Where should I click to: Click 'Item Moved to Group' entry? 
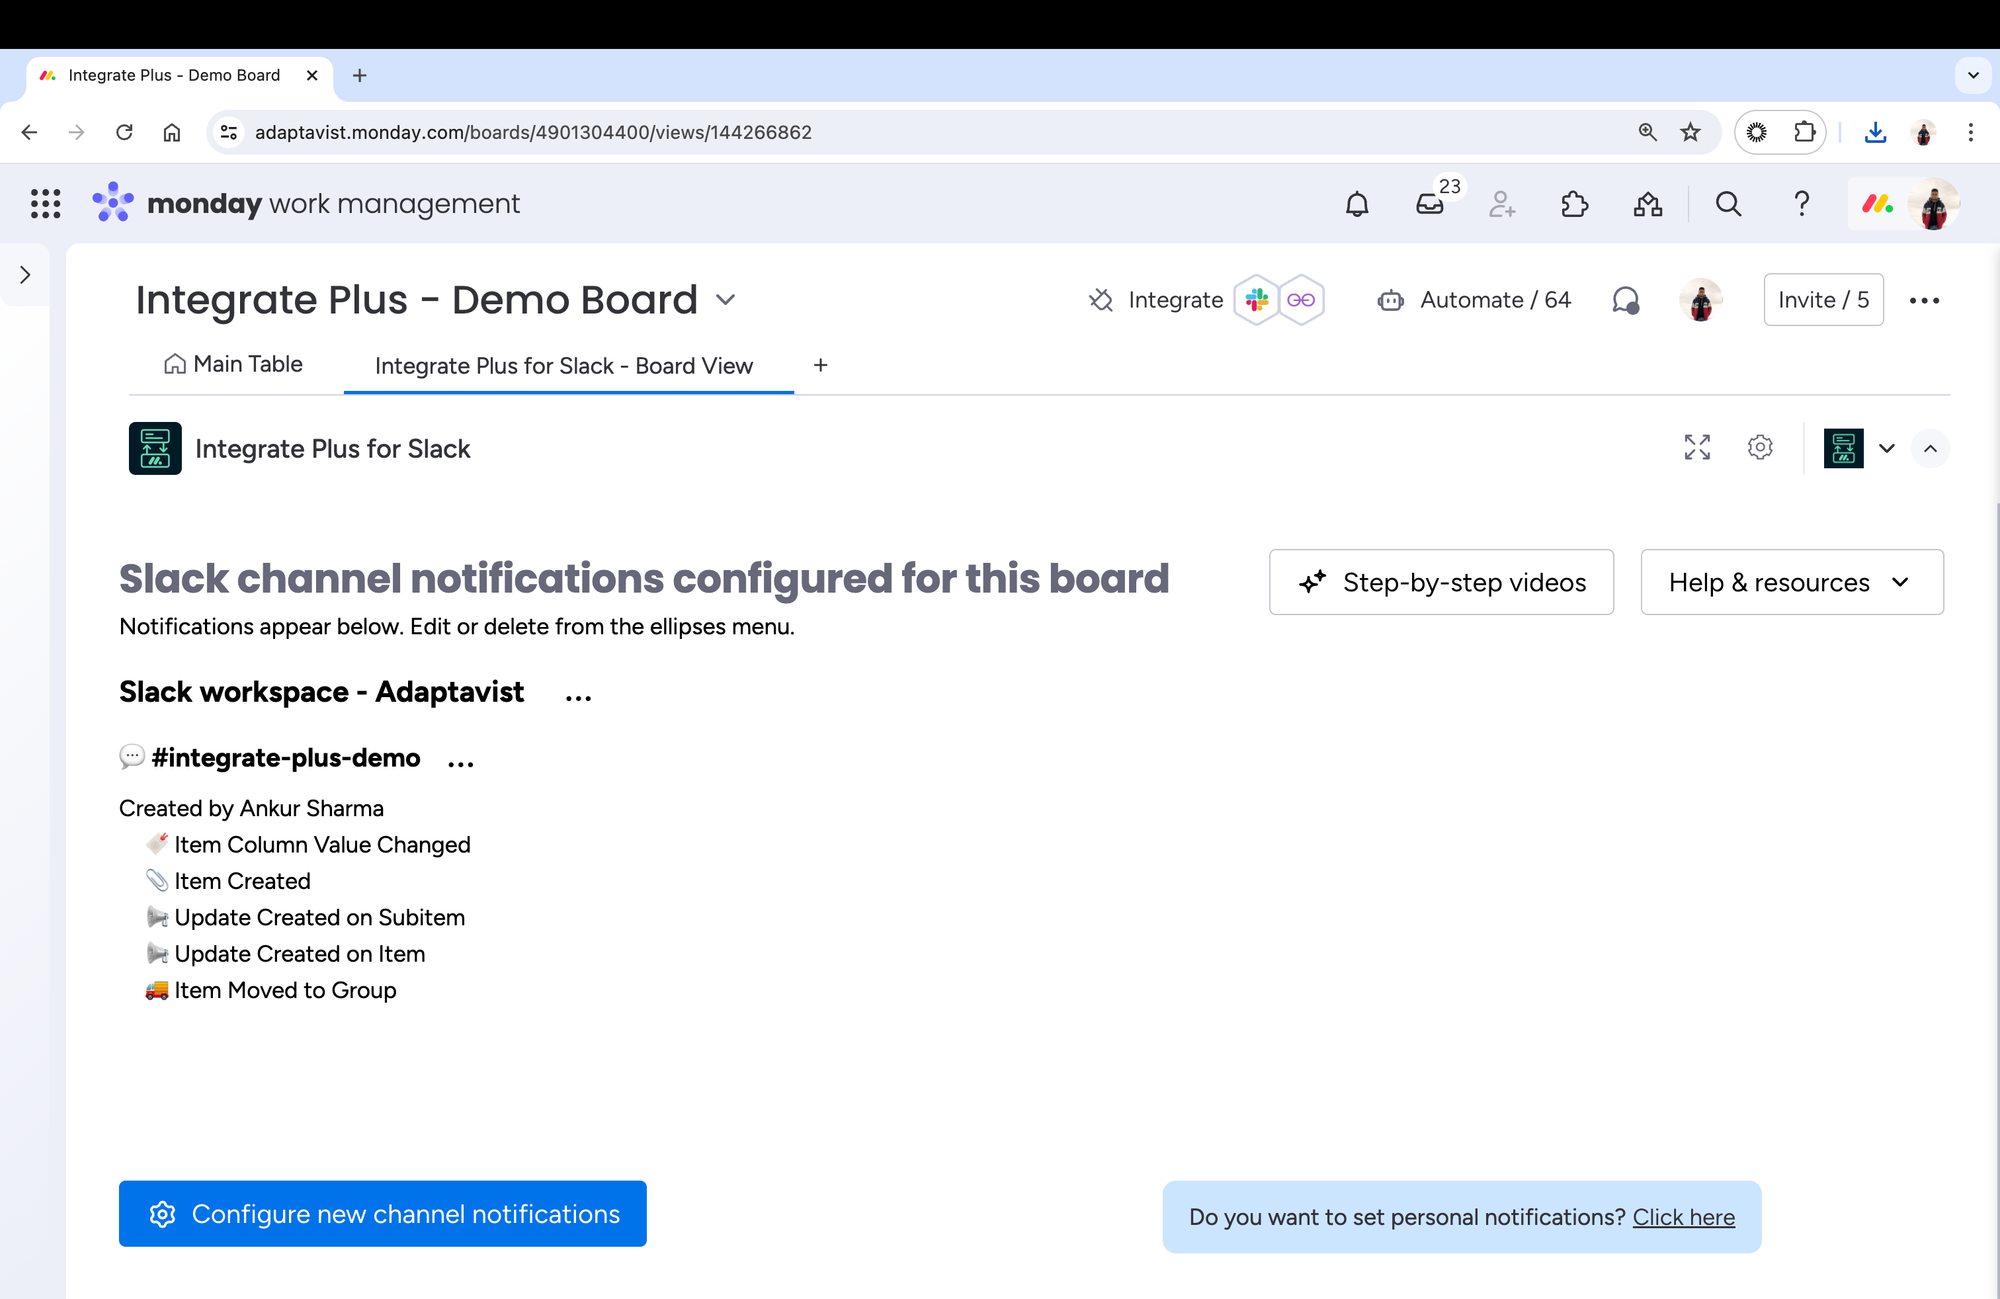coord(286,990)
